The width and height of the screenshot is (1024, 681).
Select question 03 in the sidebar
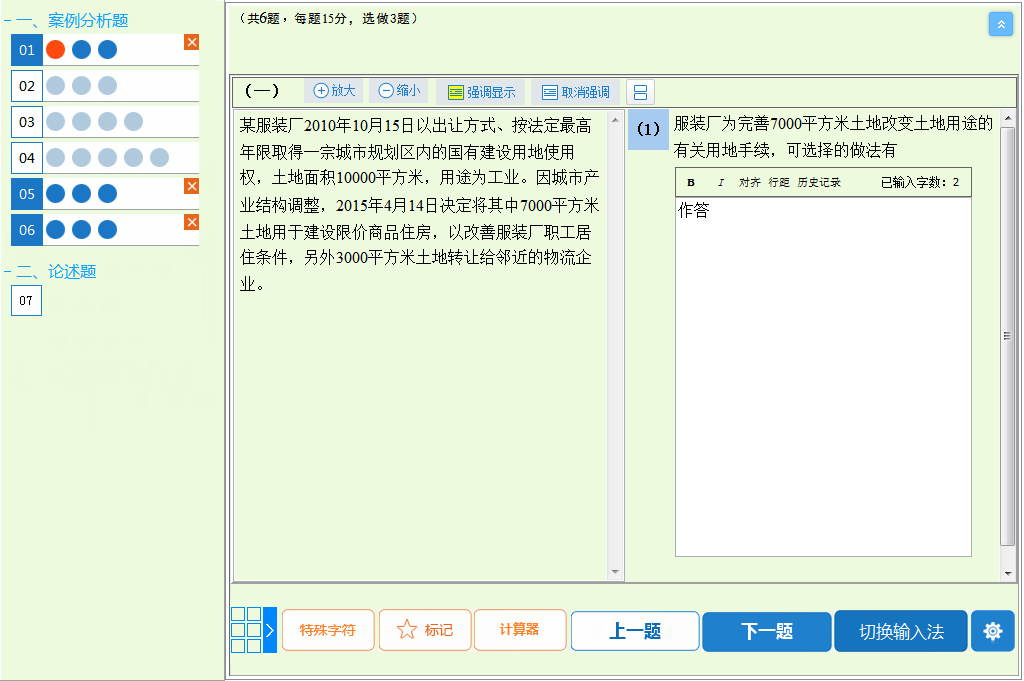click(25, 121)
